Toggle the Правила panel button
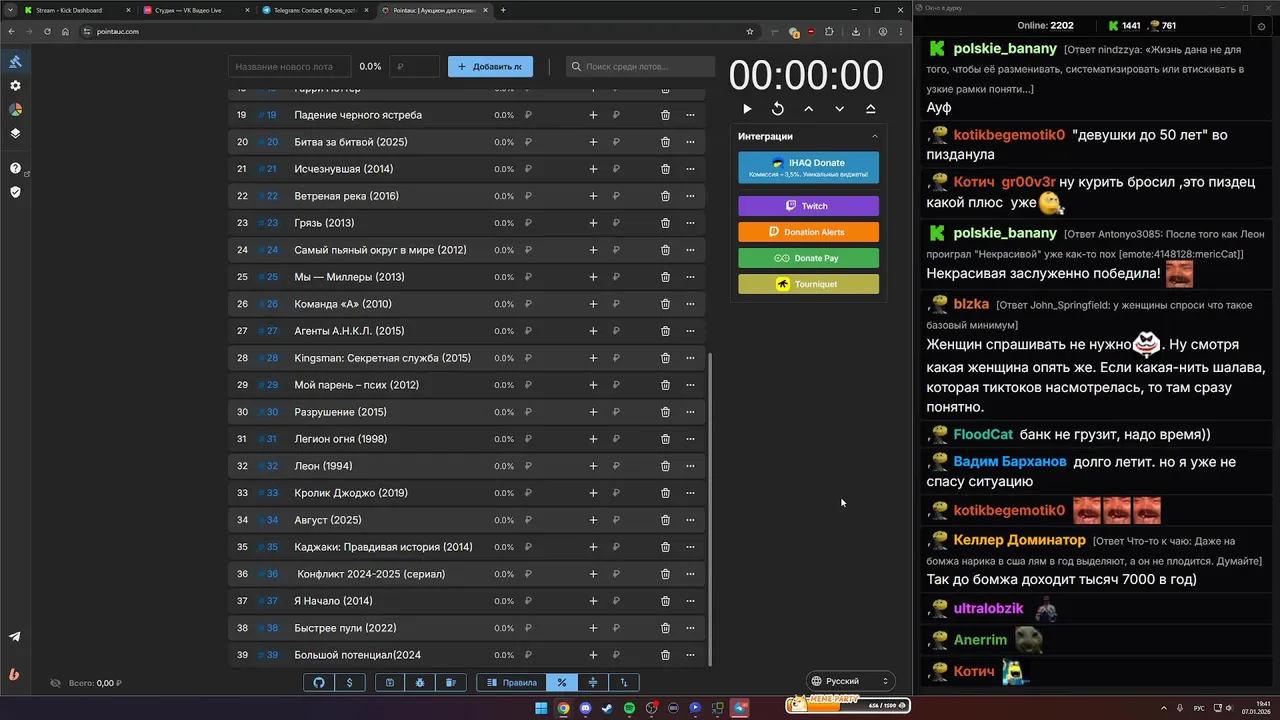Image resolution: width=1280 pixels, height=720 pixels. [x=511, y=682]
